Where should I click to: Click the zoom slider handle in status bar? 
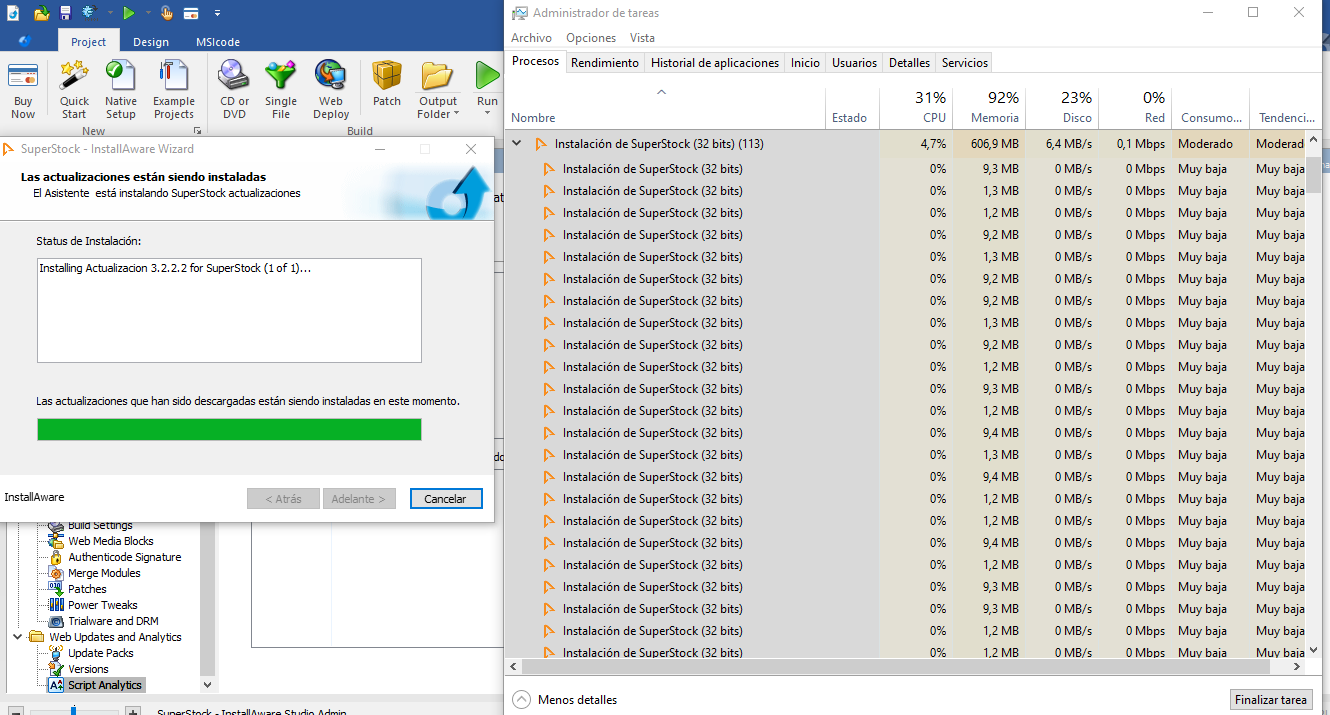tap(73, 711)
